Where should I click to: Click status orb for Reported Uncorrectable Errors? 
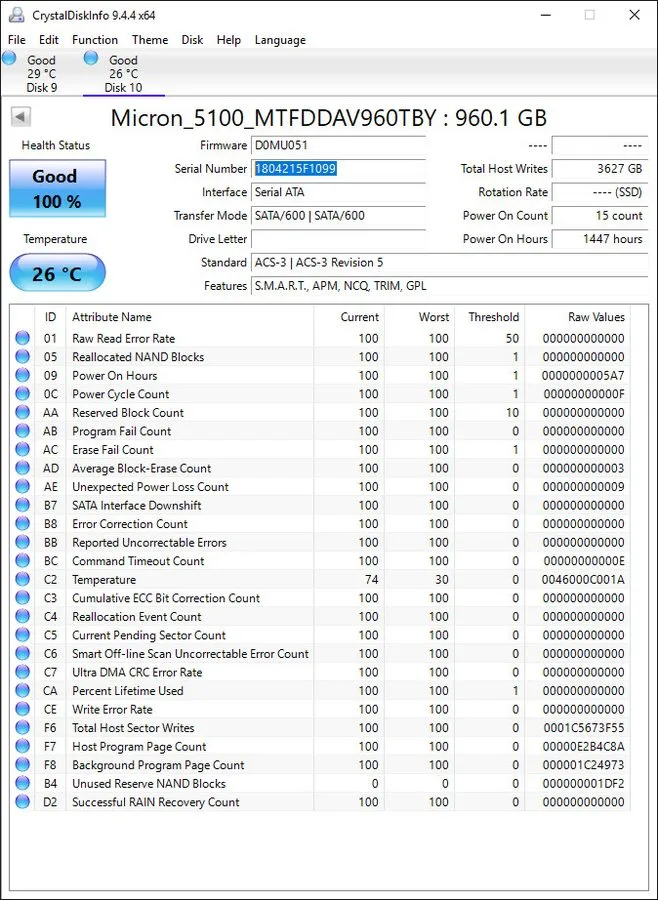coord(22,542)
